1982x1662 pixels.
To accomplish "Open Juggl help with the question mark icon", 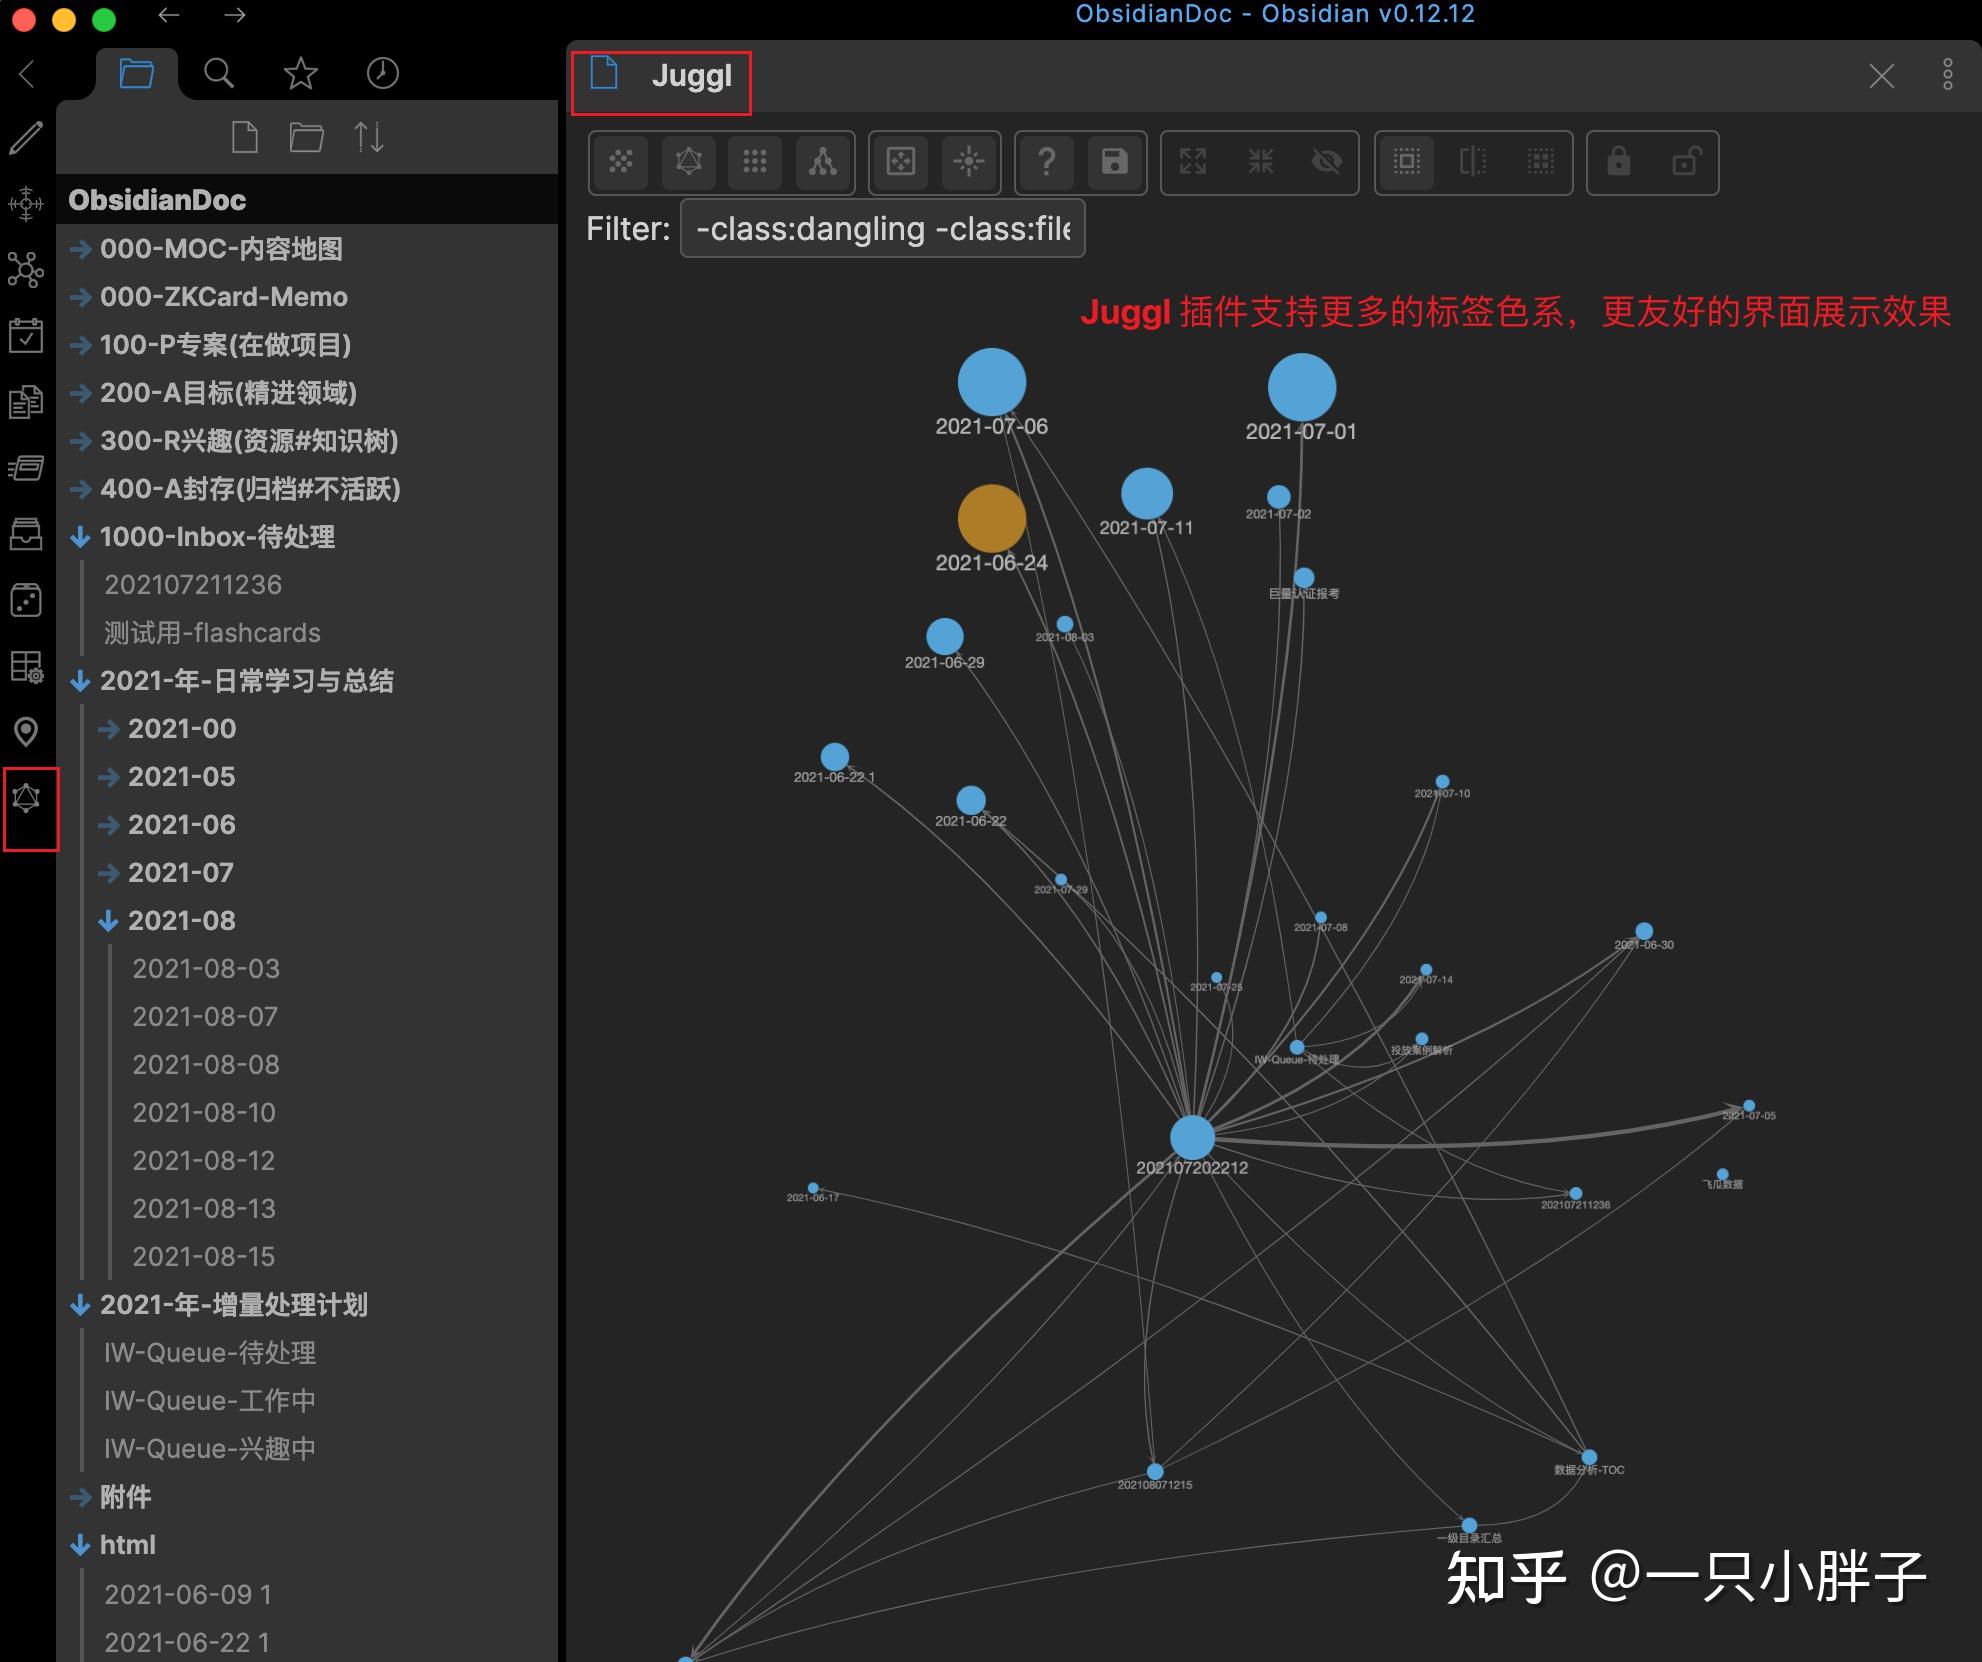I will point(1046,162).
